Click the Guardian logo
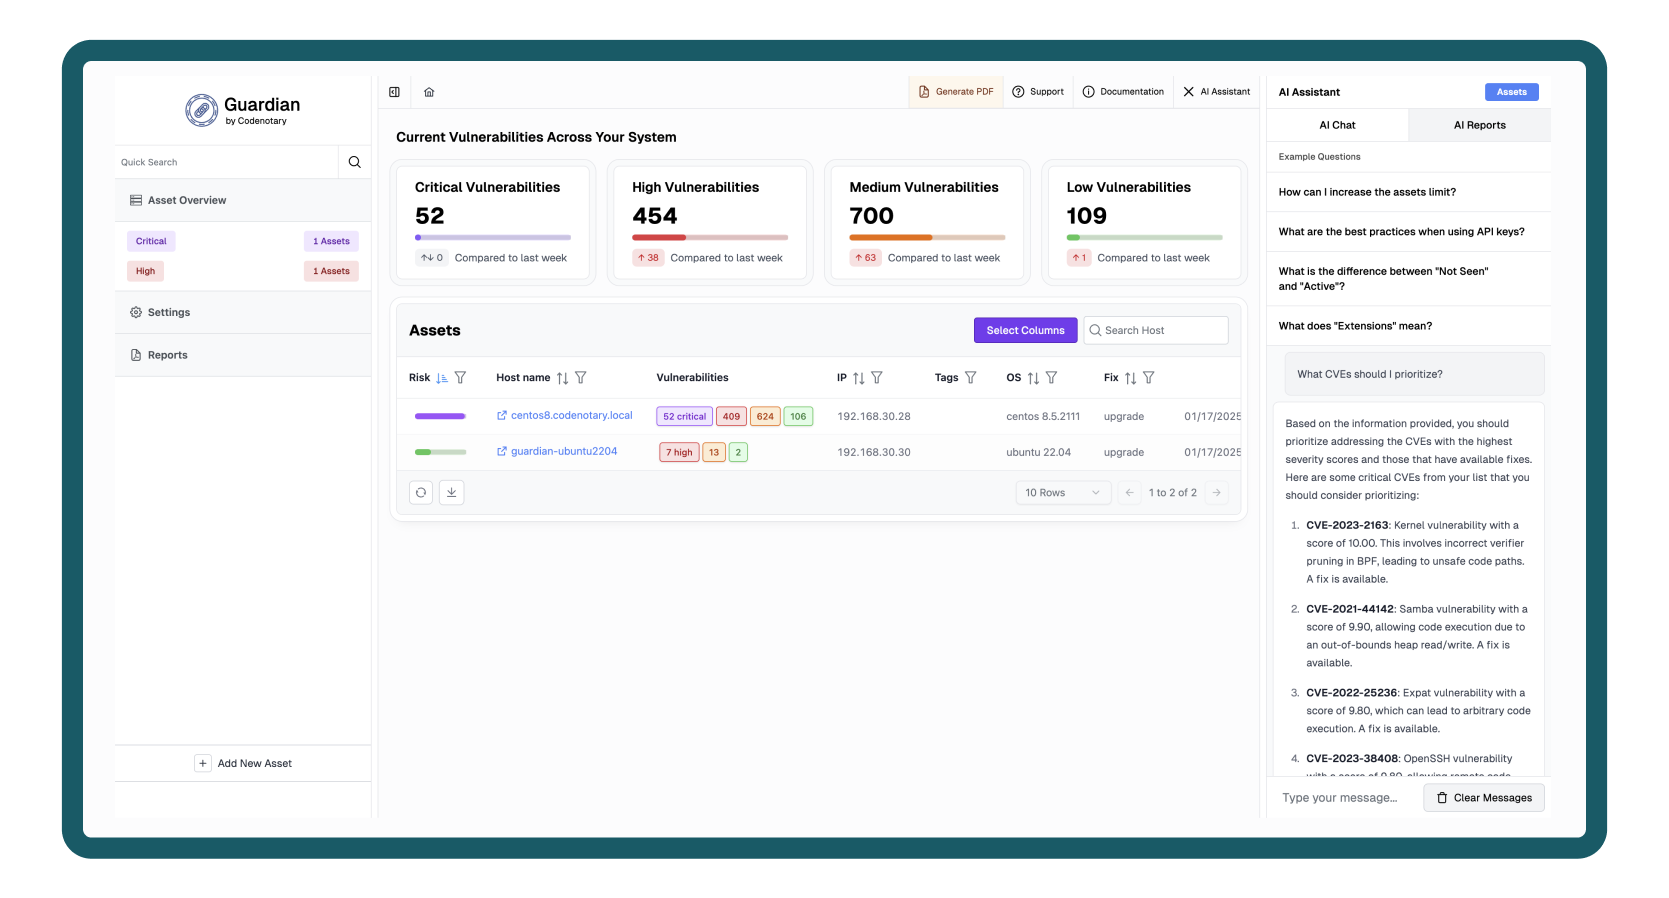1669x898 pixels. [243, 110]
